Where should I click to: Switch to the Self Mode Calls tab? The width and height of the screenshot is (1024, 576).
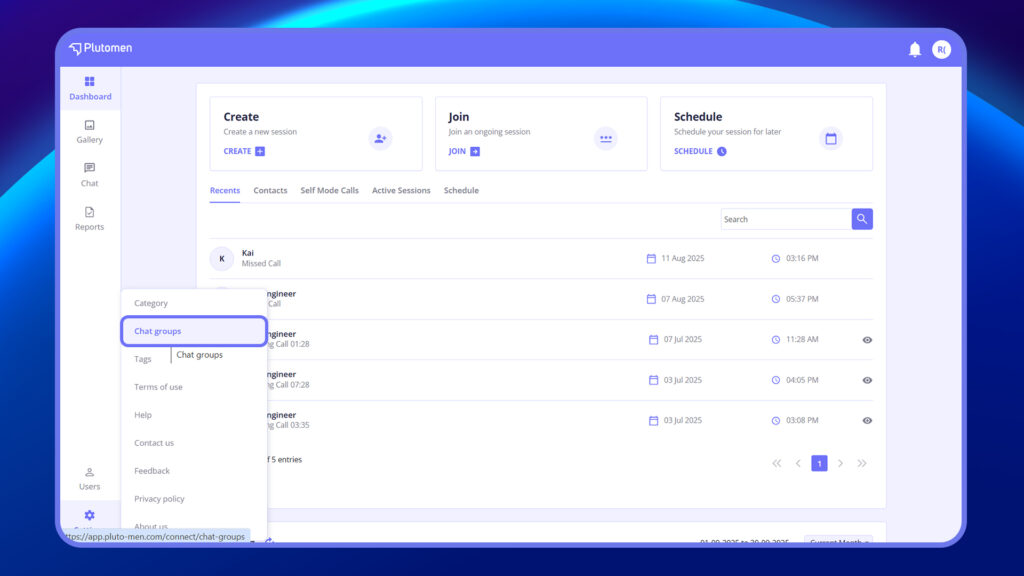pyautogui.click(x=329, y=191)
